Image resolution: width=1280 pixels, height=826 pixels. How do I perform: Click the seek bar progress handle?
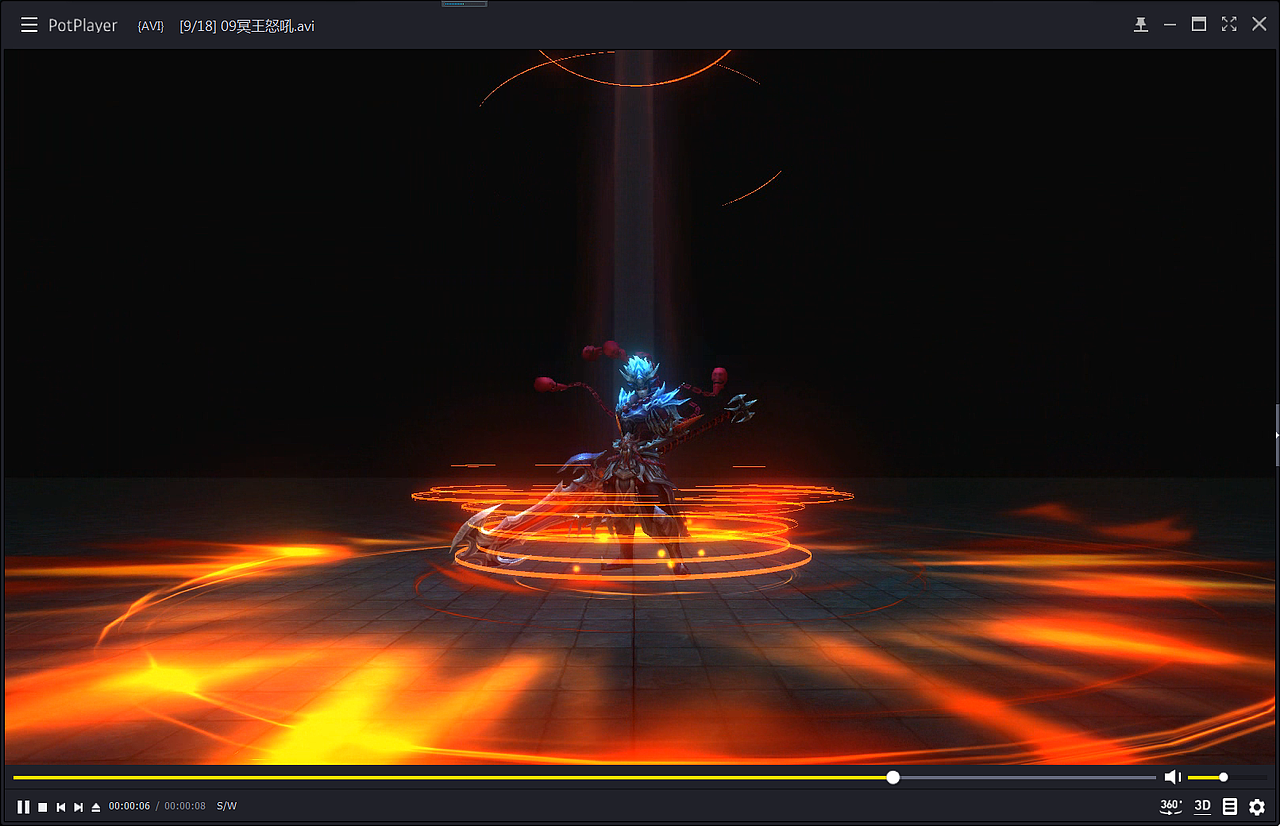(893, 777)
